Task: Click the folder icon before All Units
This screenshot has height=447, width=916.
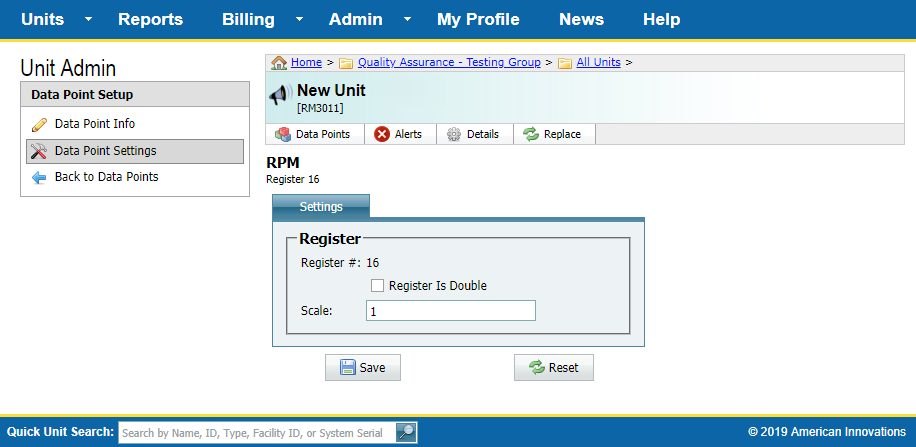Action: (x=565, y=63)
